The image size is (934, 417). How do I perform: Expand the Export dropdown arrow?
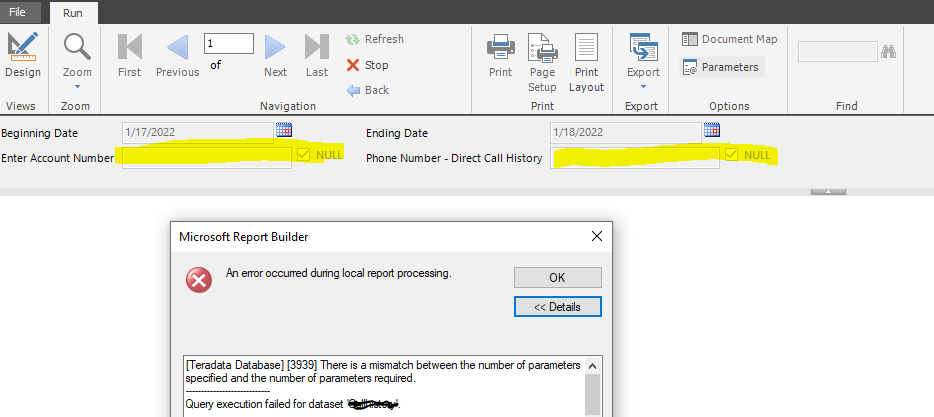(643, 86)
